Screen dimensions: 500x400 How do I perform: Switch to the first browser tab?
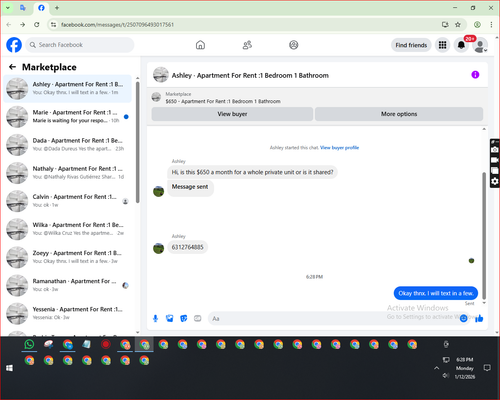point(23,8)
